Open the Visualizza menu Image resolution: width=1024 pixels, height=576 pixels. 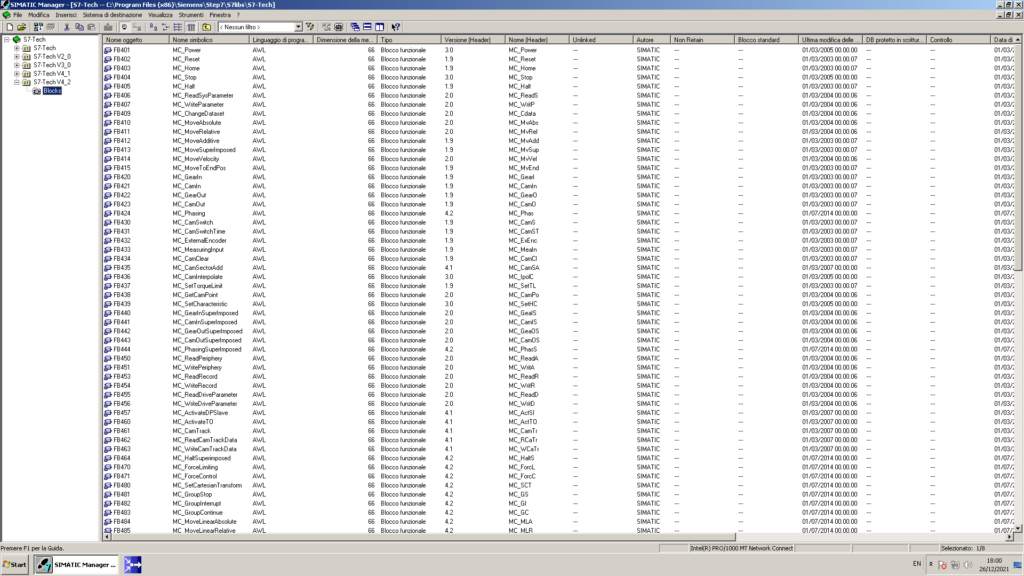pos(160,15)
